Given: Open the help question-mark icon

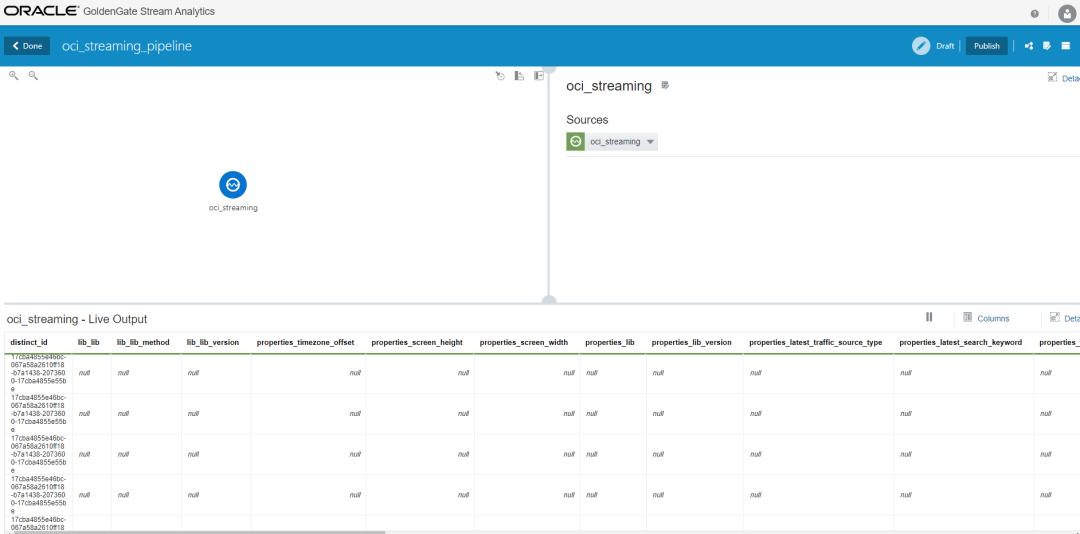Looking at the screenshot, I should (x=1035, y=14).
